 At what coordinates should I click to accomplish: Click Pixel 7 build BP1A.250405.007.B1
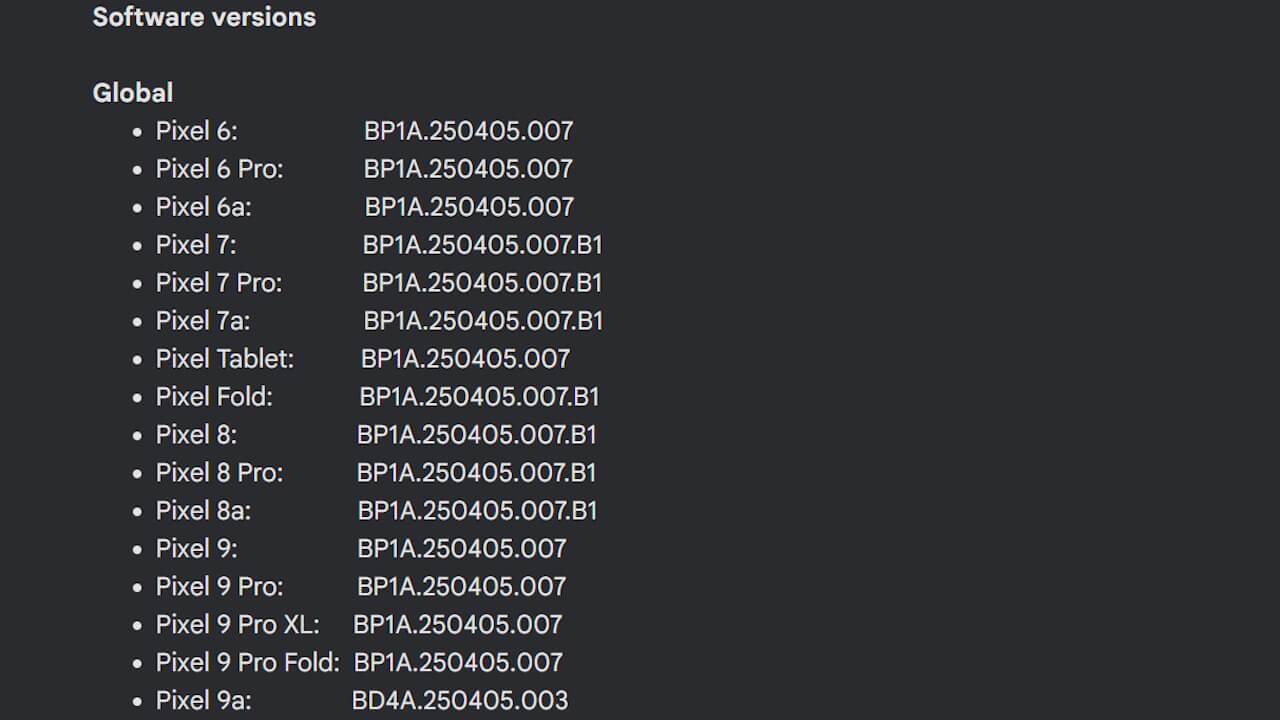(x=483, y=245)
